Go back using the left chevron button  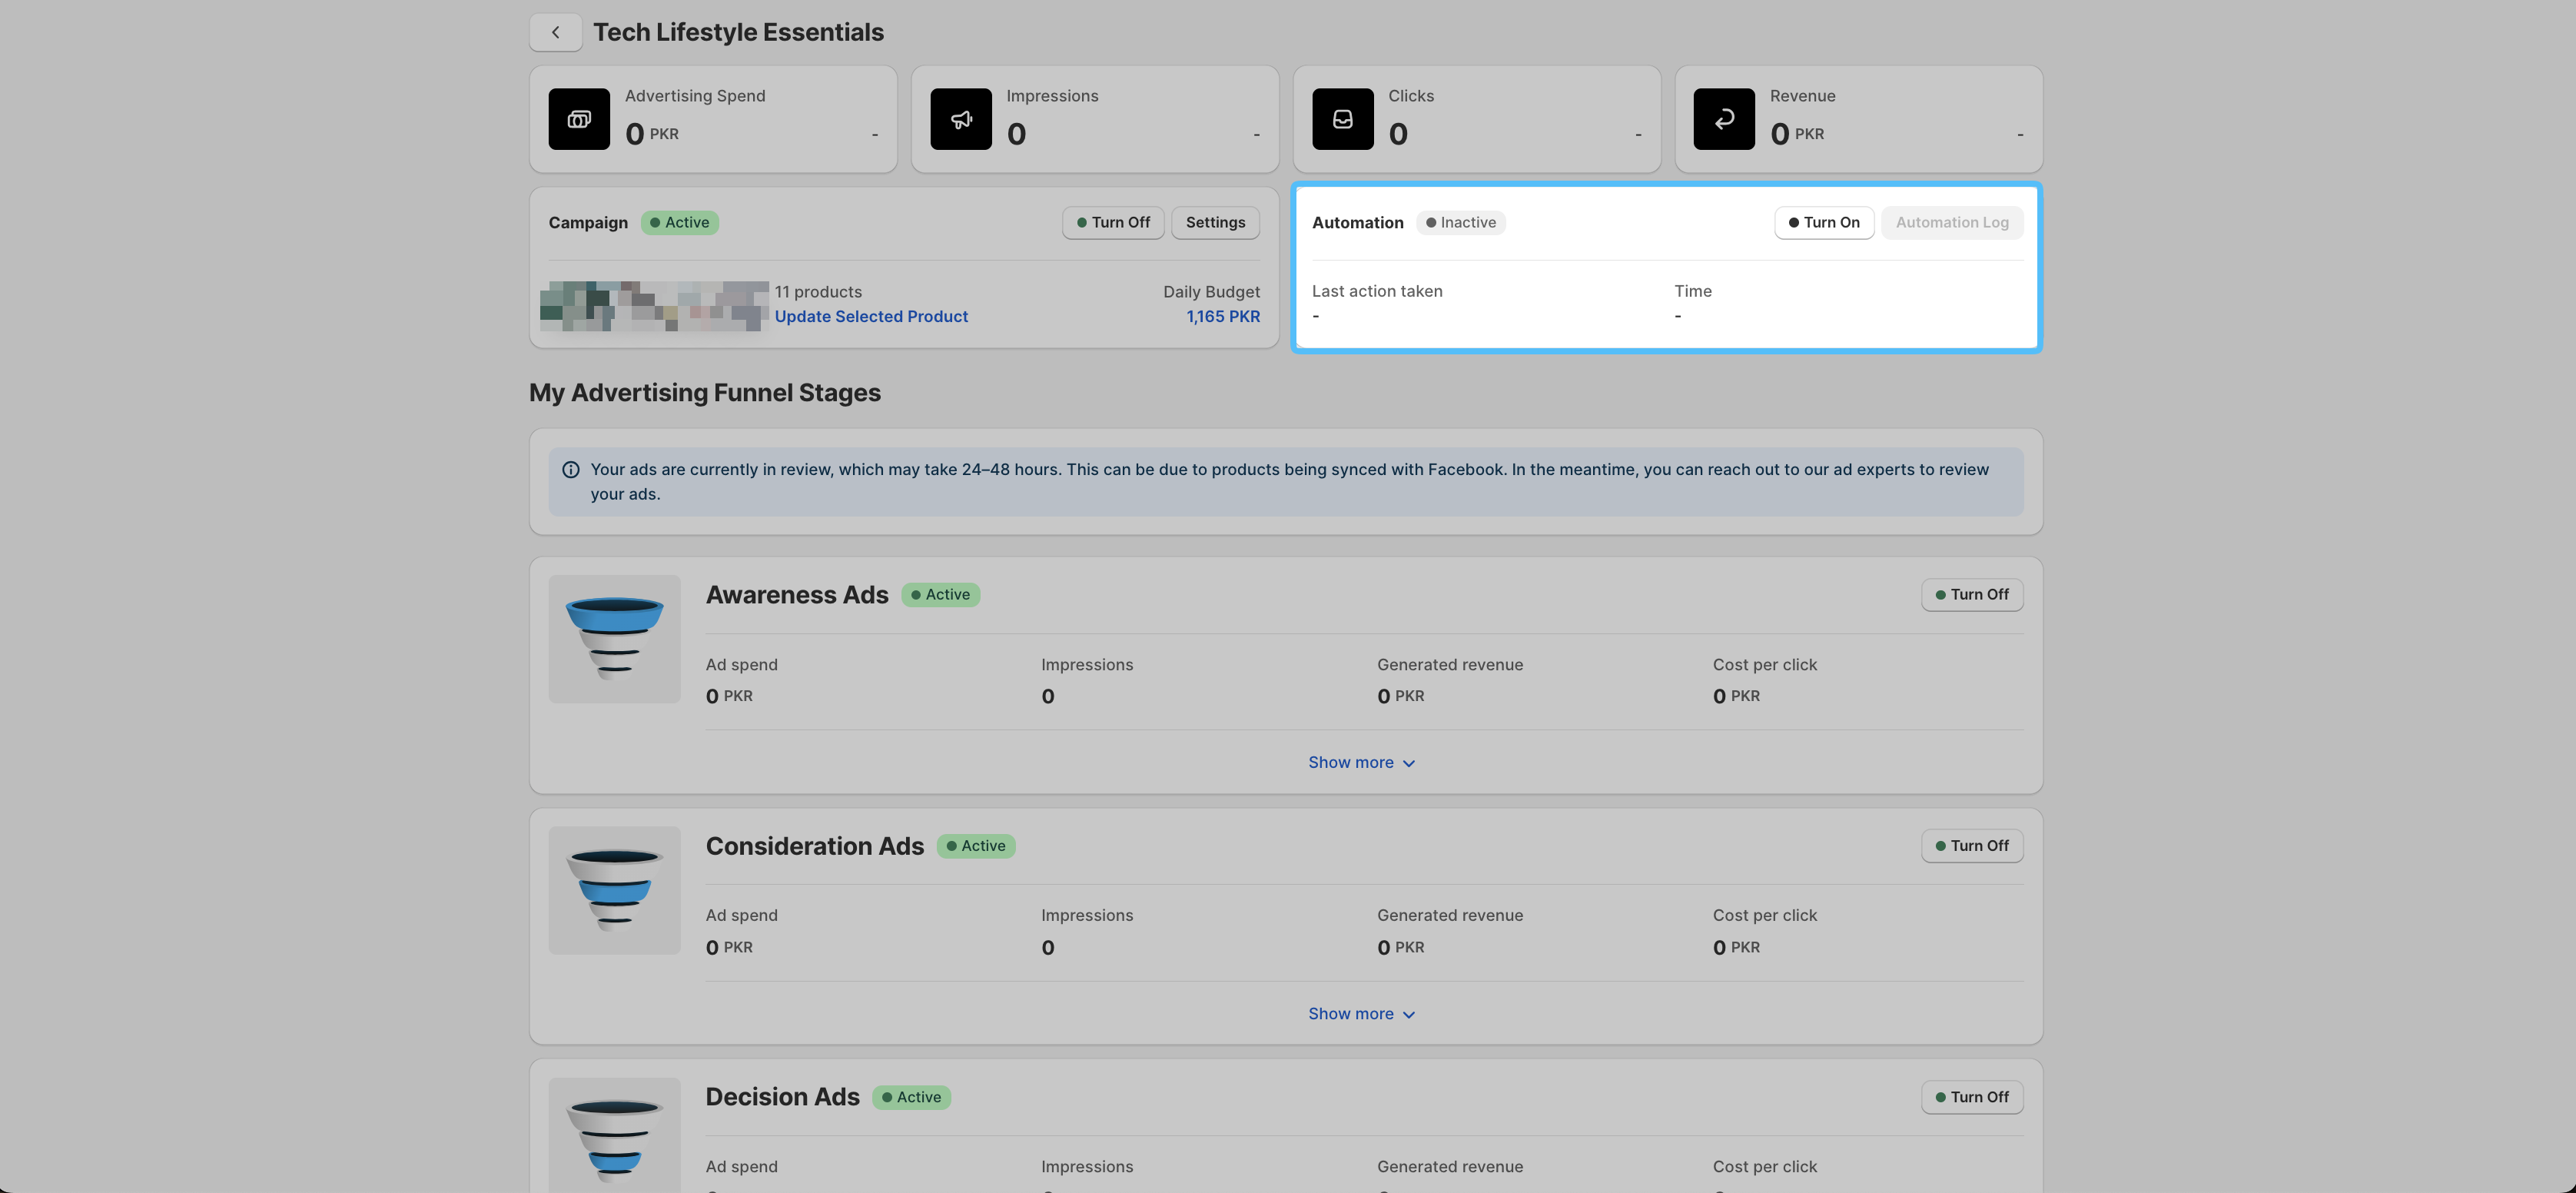[555, 32]
